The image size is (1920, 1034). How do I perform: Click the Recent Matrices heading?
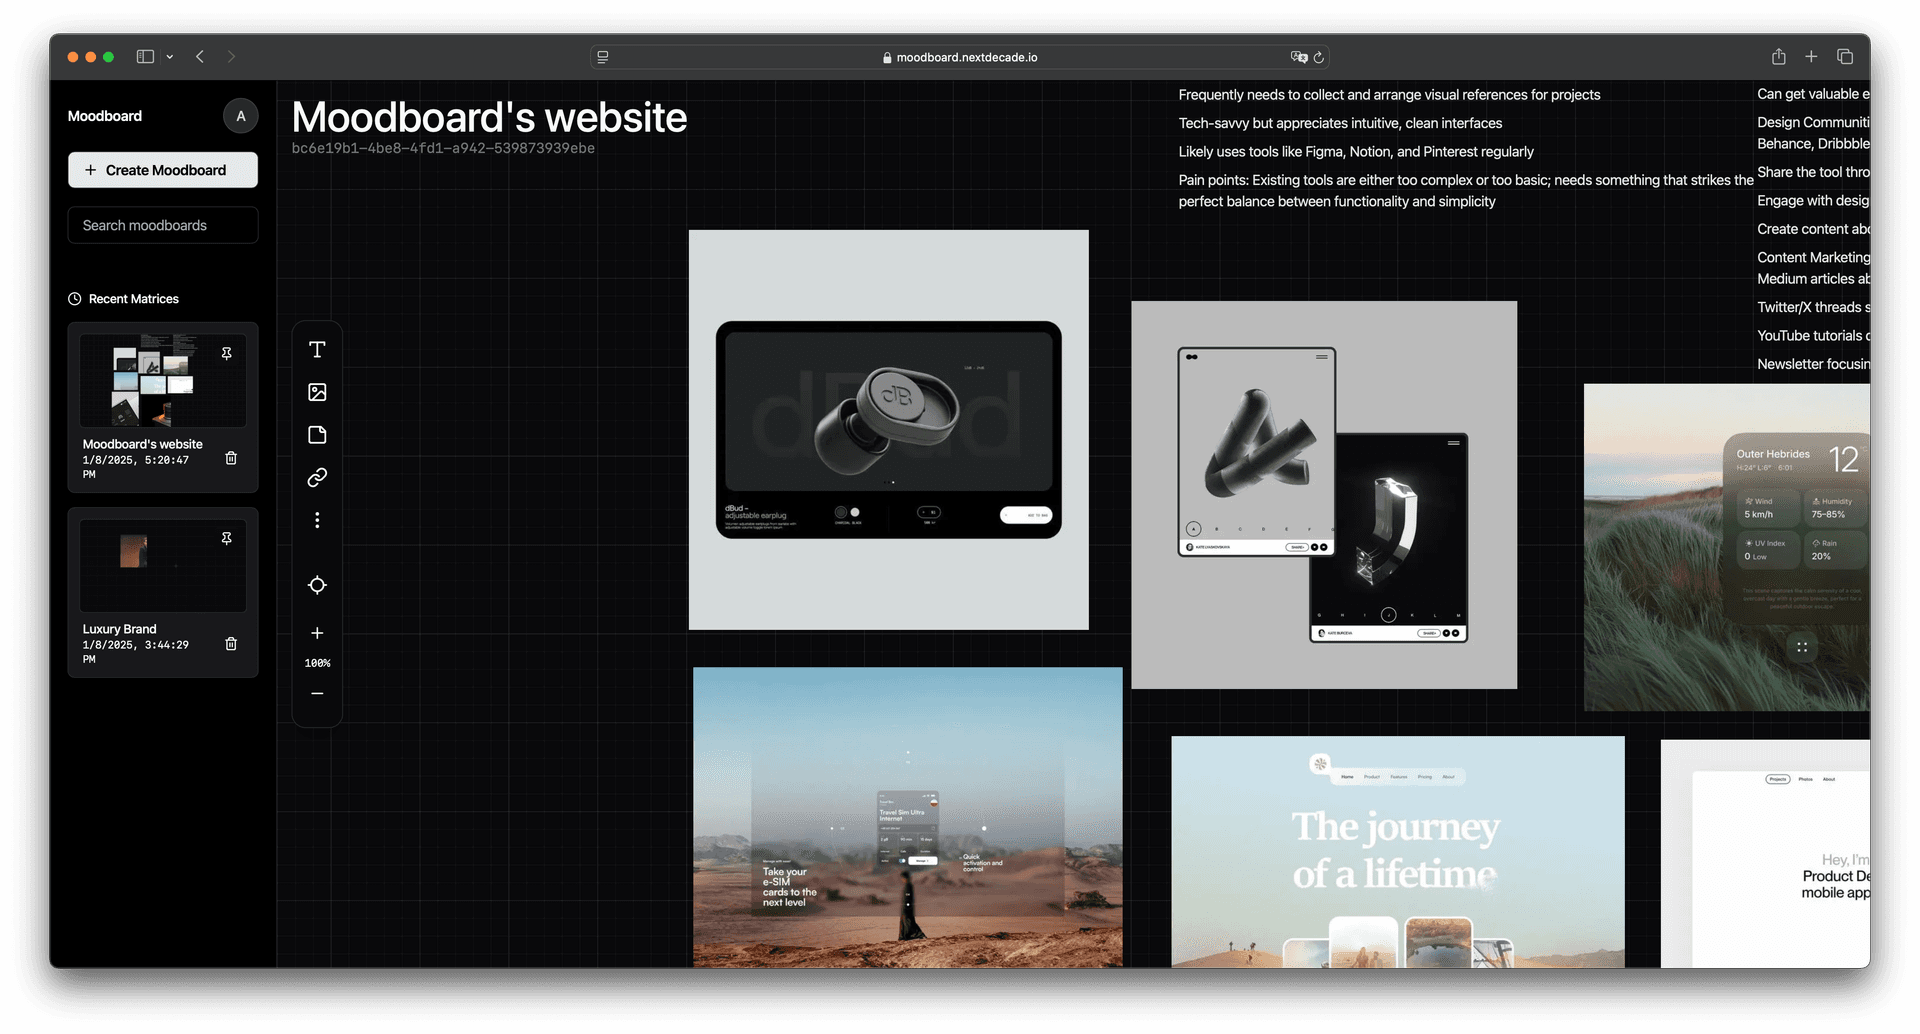pyautogui.click(x=134, y=299)
